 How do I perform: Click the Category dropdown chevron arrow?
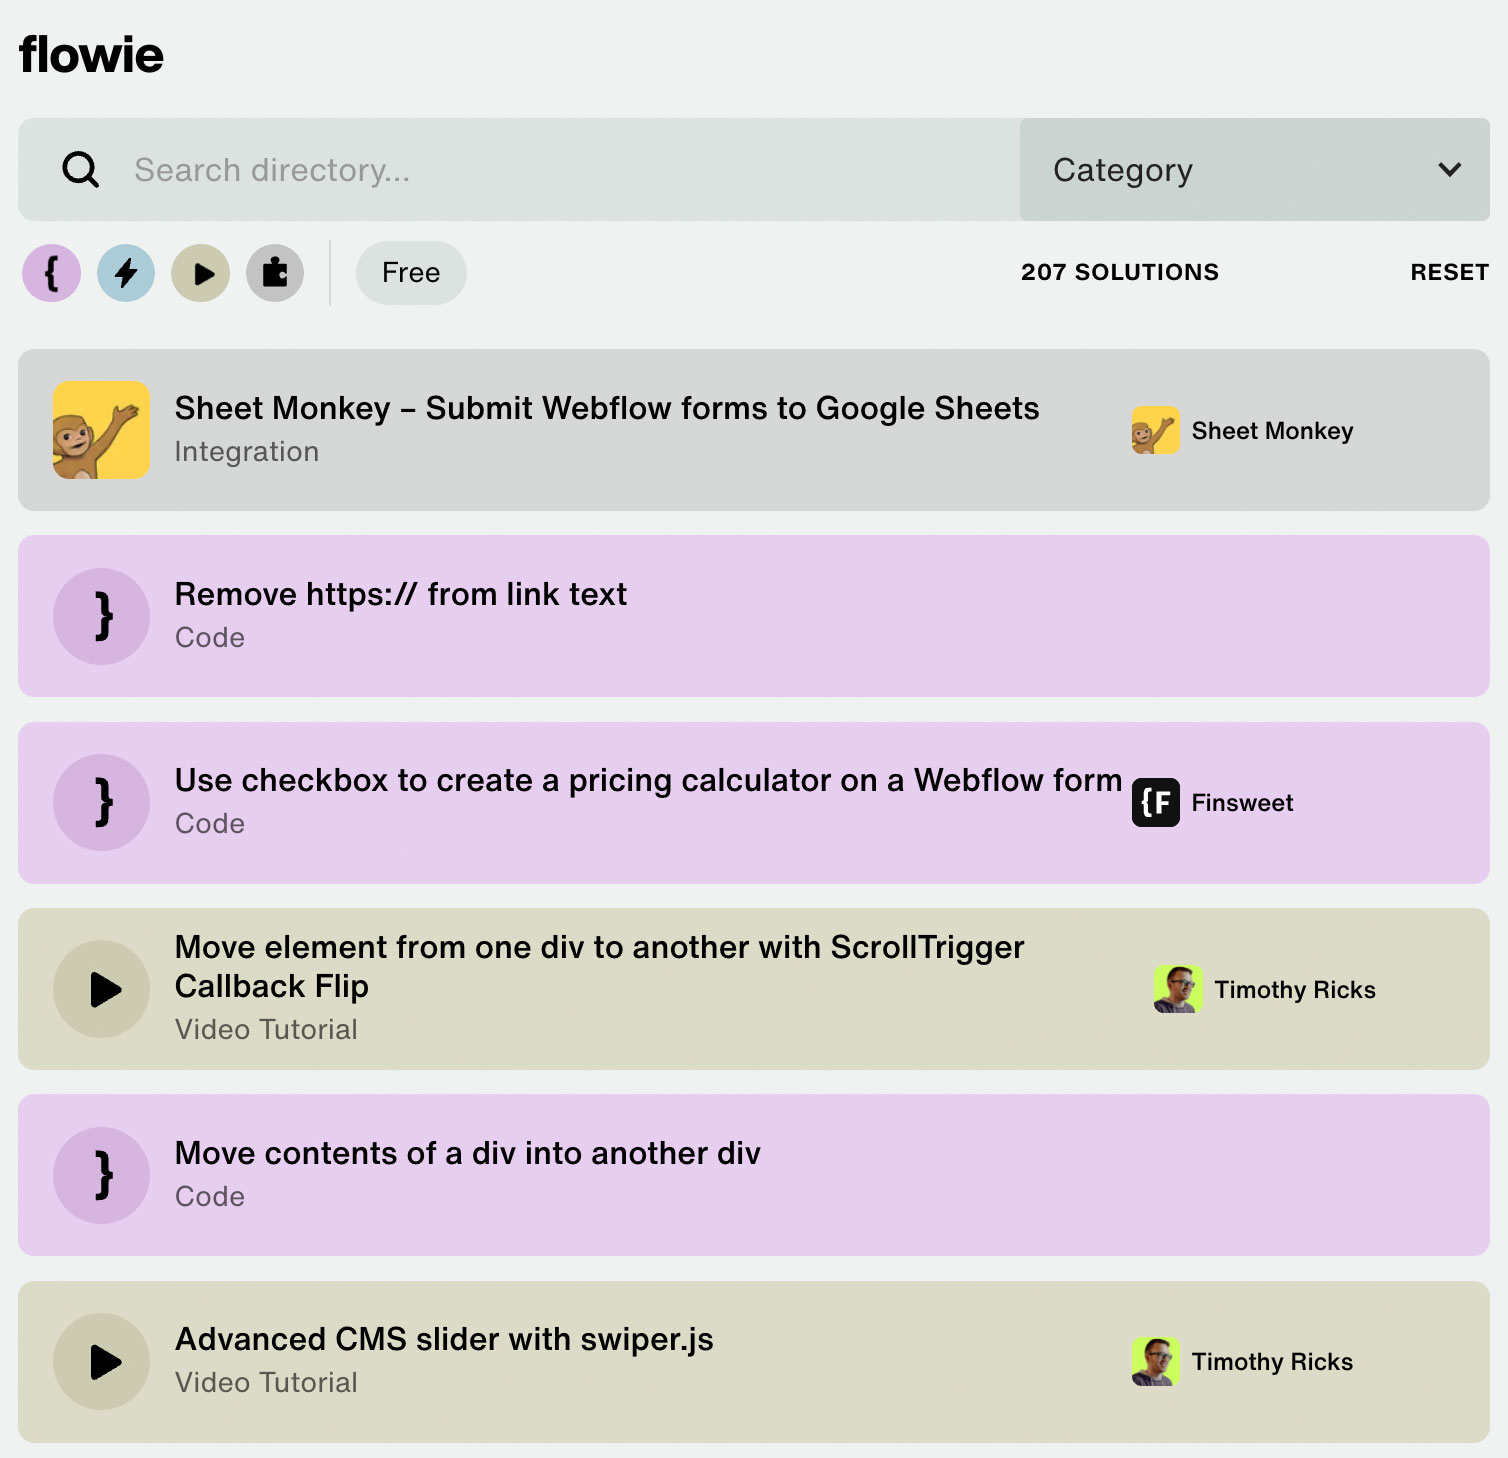point(1449,170)
